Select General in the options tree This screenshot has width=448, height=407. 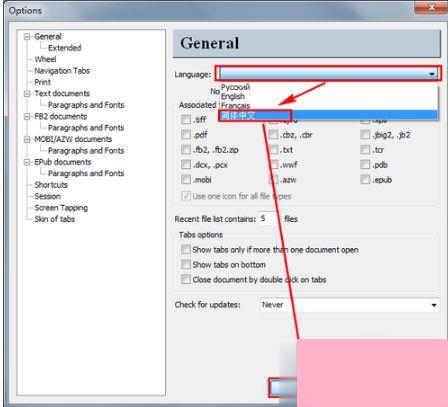pos(48,37)
